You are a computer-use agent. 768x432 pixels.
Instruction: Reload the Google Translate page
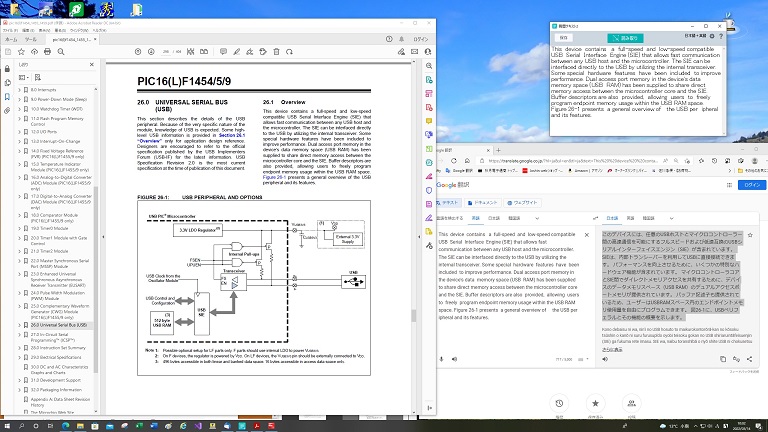[x=454, y=161]
